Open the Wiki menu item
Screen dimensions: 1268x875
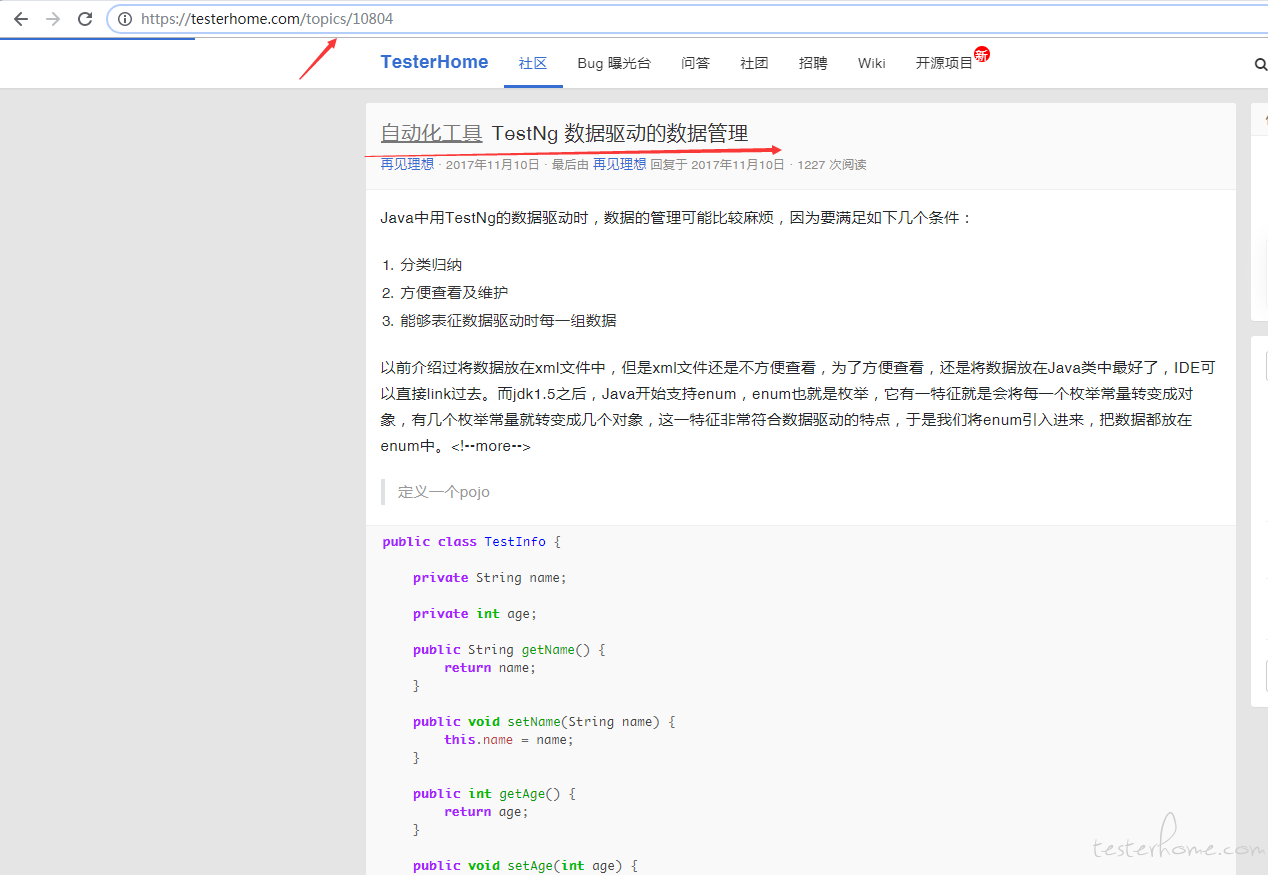point(871,63)
